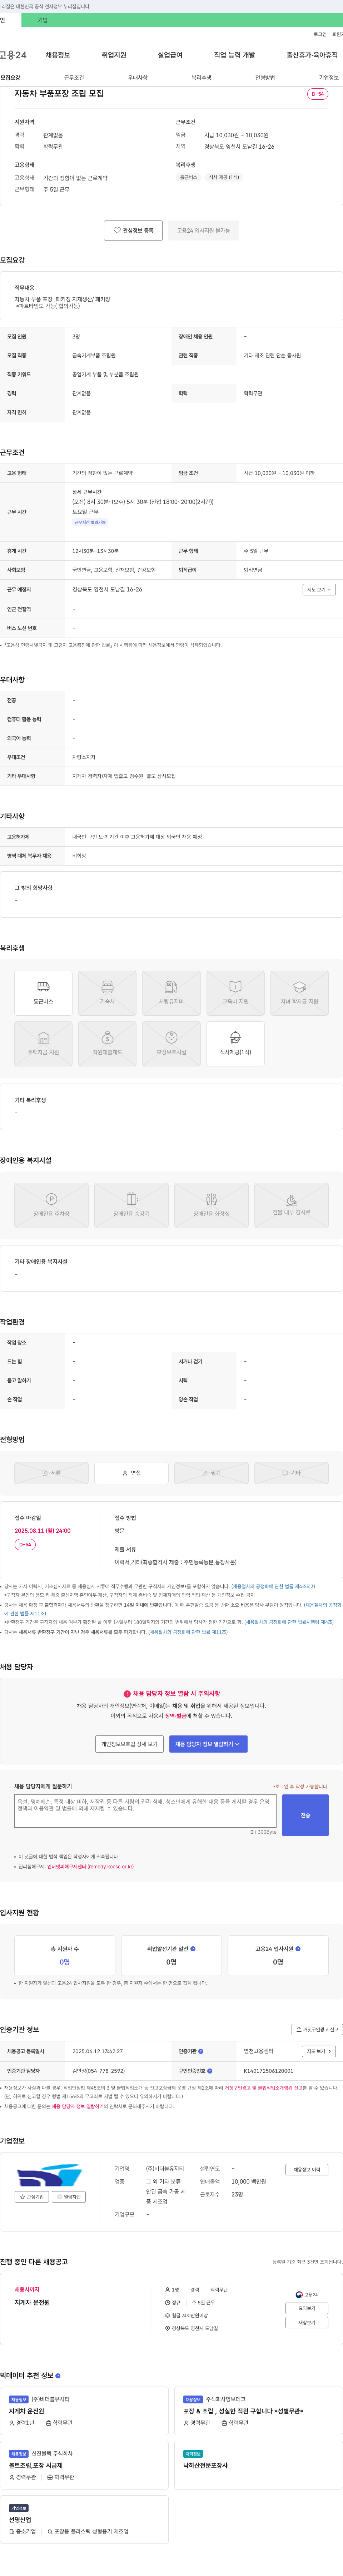Image resolution: width=343 pixels, height=2576 pixels.
Task: Click the 고용24 입사지원 불가능 button
Action: [x=203, y=230]
